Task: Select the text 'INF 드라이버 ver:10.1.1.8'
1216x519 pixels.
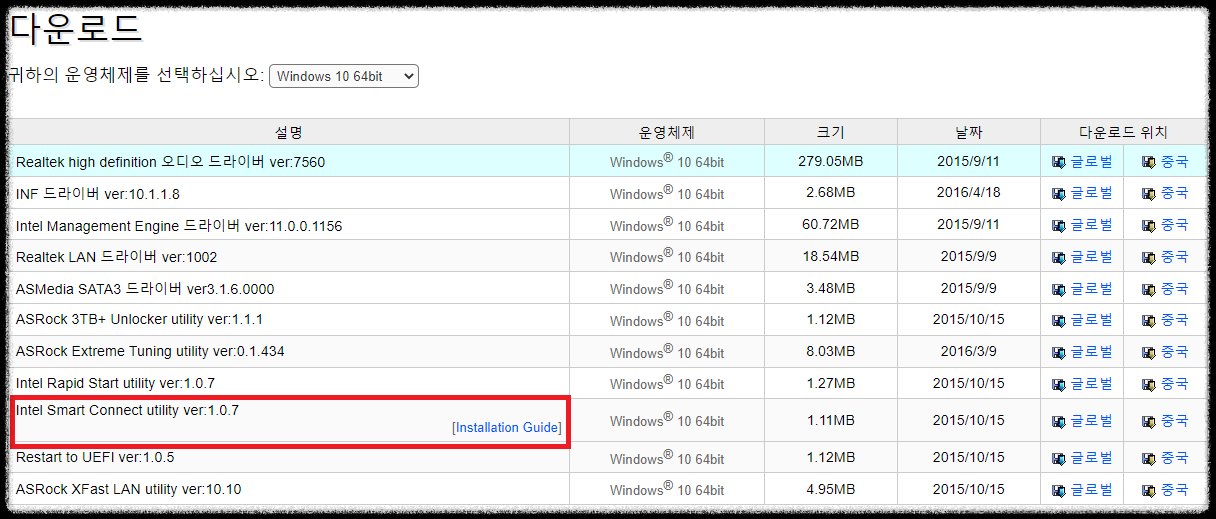Action: coord(98,193)
